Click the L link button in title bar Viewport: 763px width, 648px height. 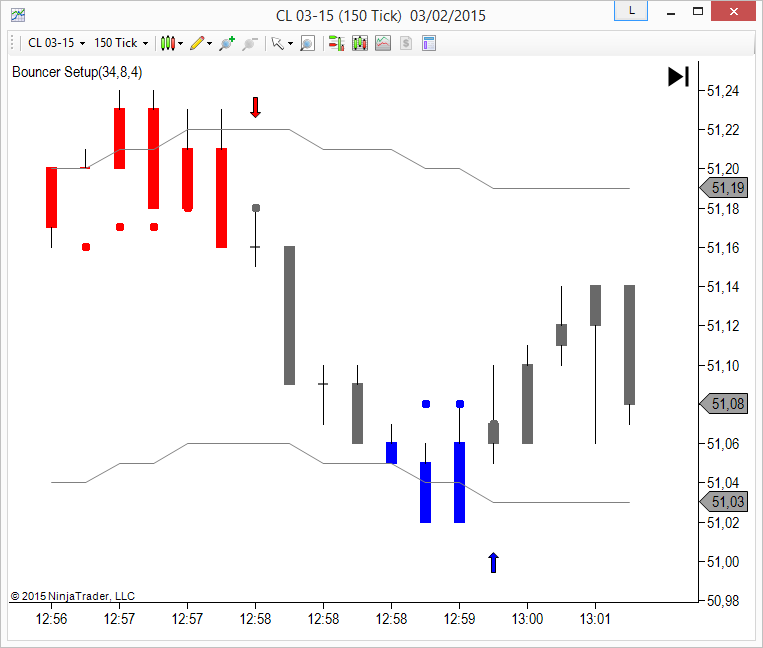click(630, 11)
